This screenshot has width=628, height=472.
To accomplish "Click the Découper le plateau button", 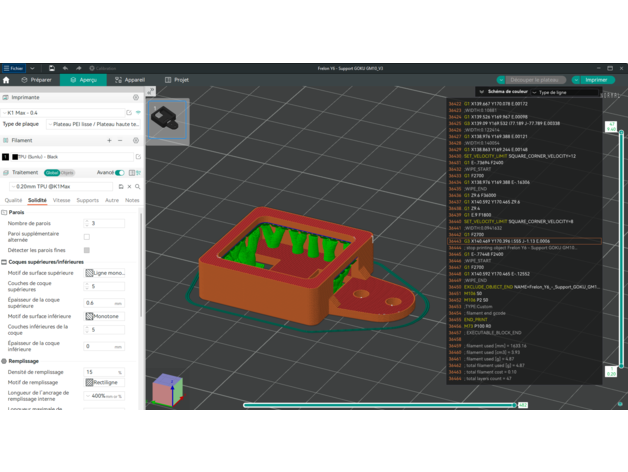I will pos(533,80).
